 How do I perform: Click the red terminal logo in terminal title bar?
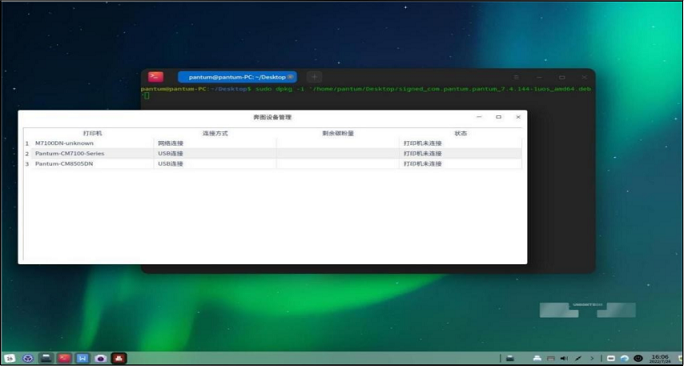(x=156, y=77)
